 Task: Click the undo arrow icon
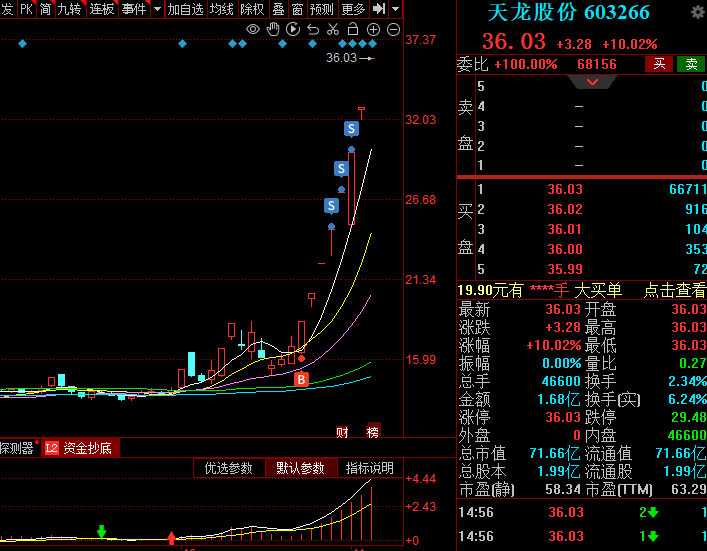tap(313, 30)
